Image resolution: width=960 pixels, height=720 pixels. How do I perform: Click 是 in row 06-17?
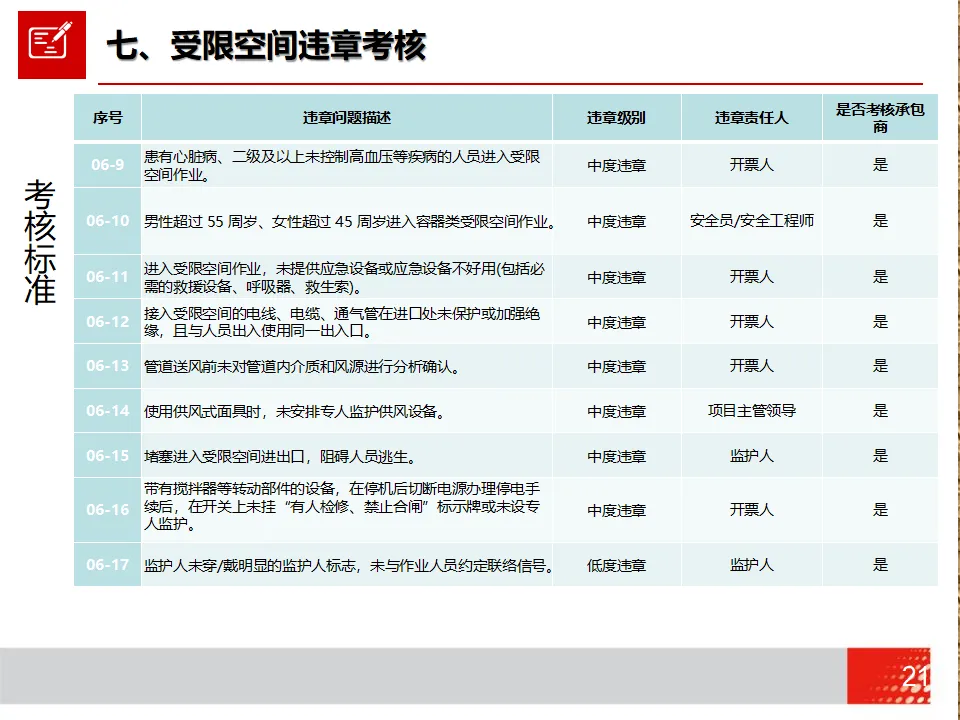coord(880,564)
